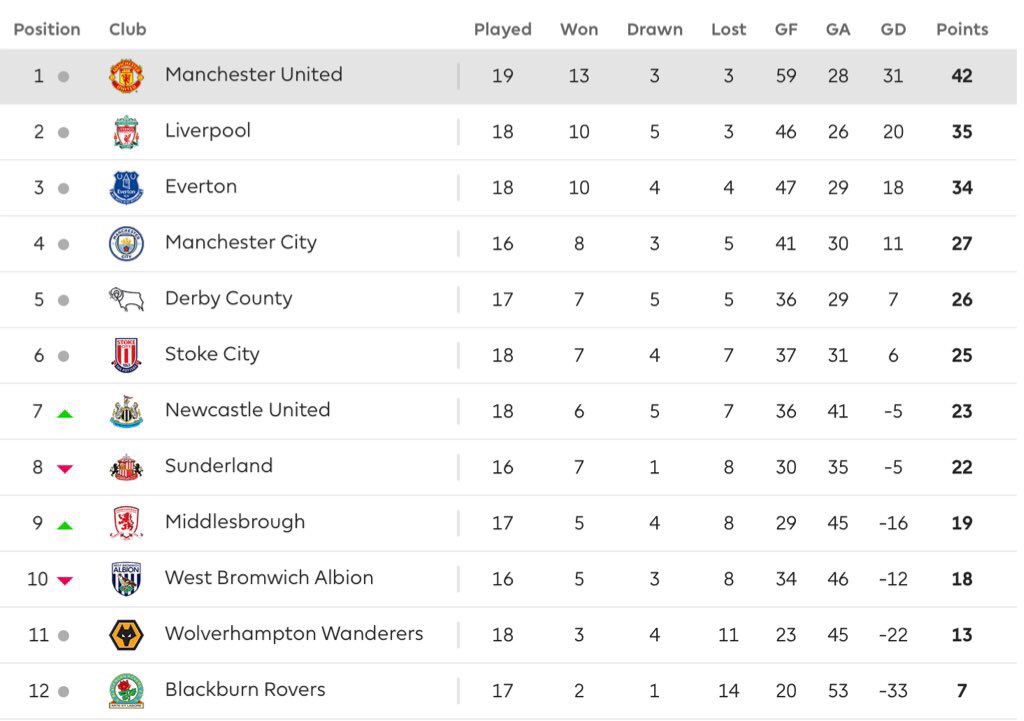The image size is (1024, 721).
Task: Click the red down arrow beside West Bromwich Albion
Action: click(x=65, y=580)
